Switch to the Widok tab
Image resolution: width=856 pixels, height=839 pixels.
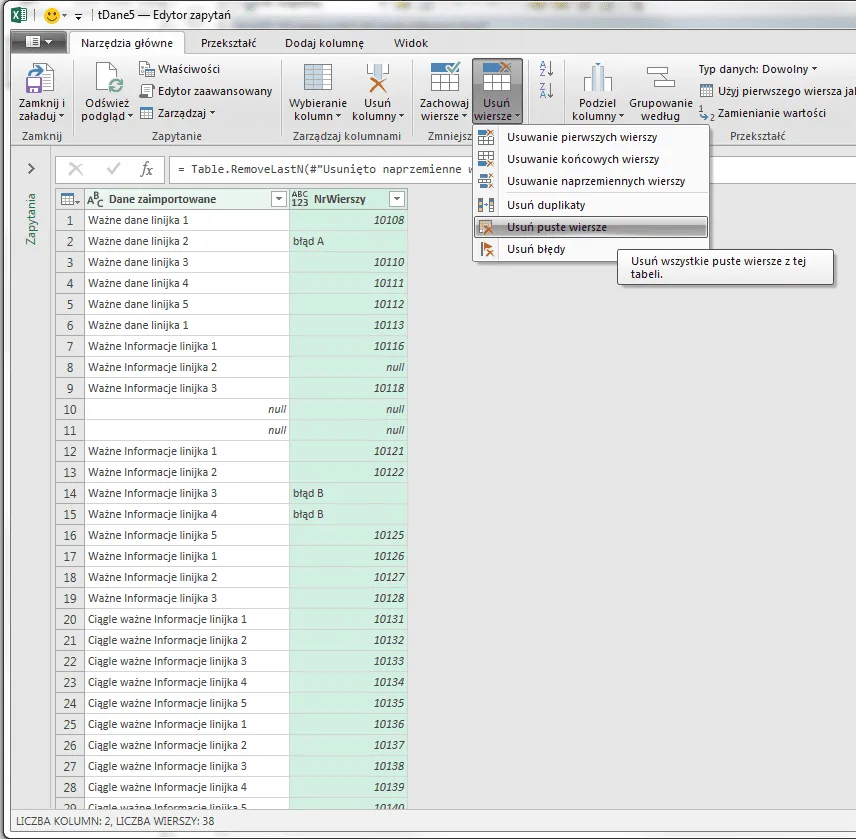tap(411, 43)
